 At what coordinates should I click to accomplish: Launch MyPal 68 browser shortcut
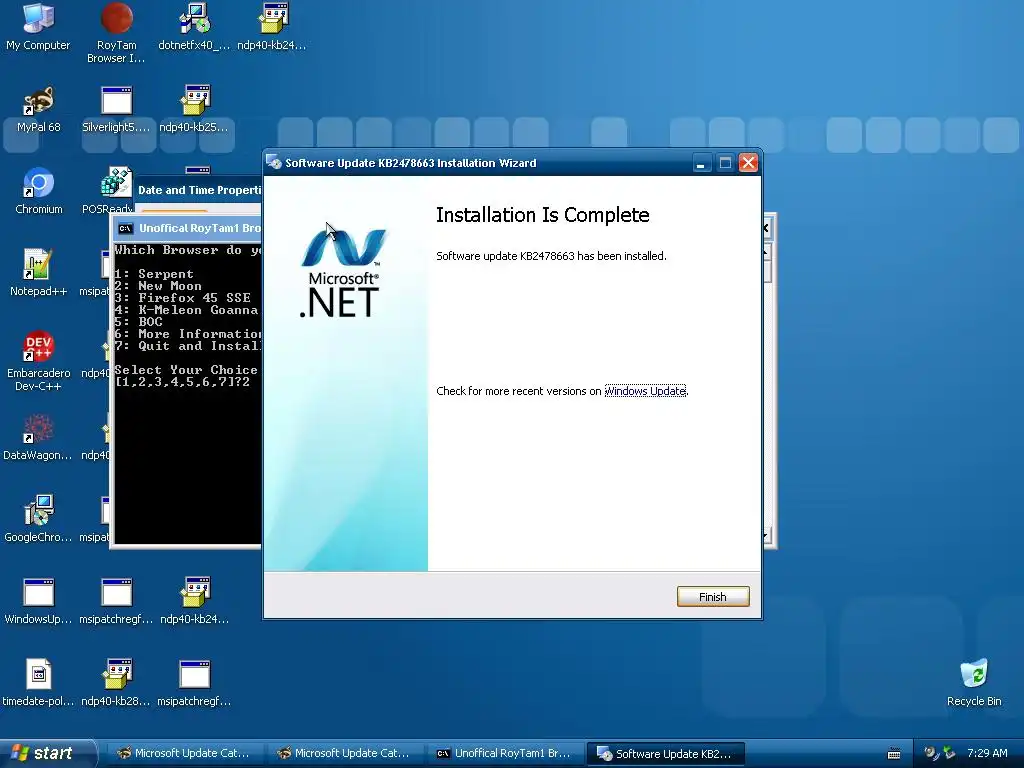point(38,108)
